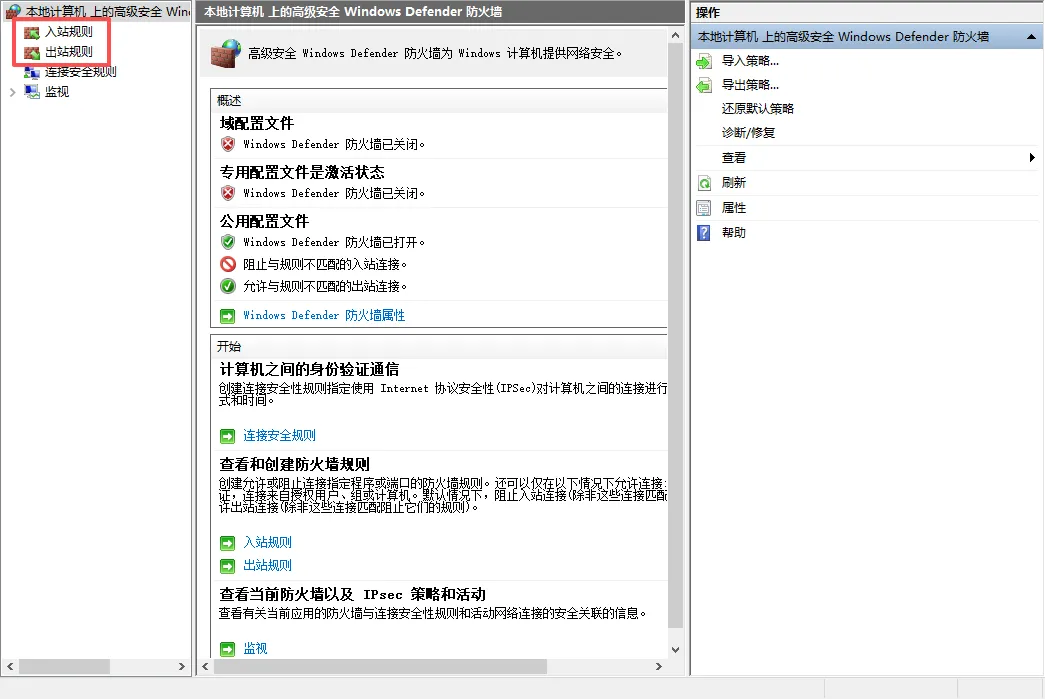Click the root firewall node icon in tree
This screenshot has width=1045, height=699.
(x=13, y=11)
